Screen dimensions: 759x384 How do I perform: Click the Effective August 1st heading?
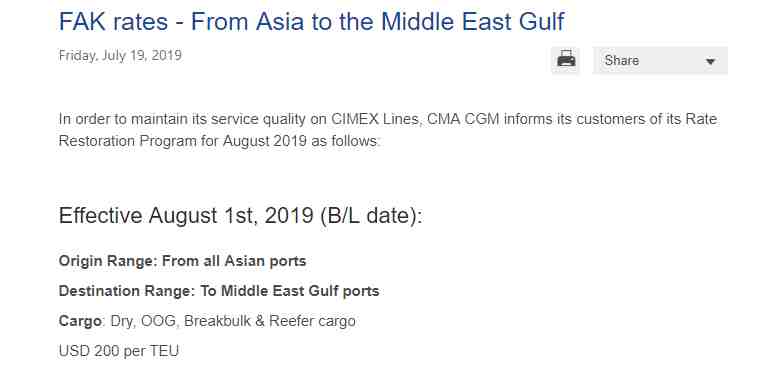tap(240, 215)
